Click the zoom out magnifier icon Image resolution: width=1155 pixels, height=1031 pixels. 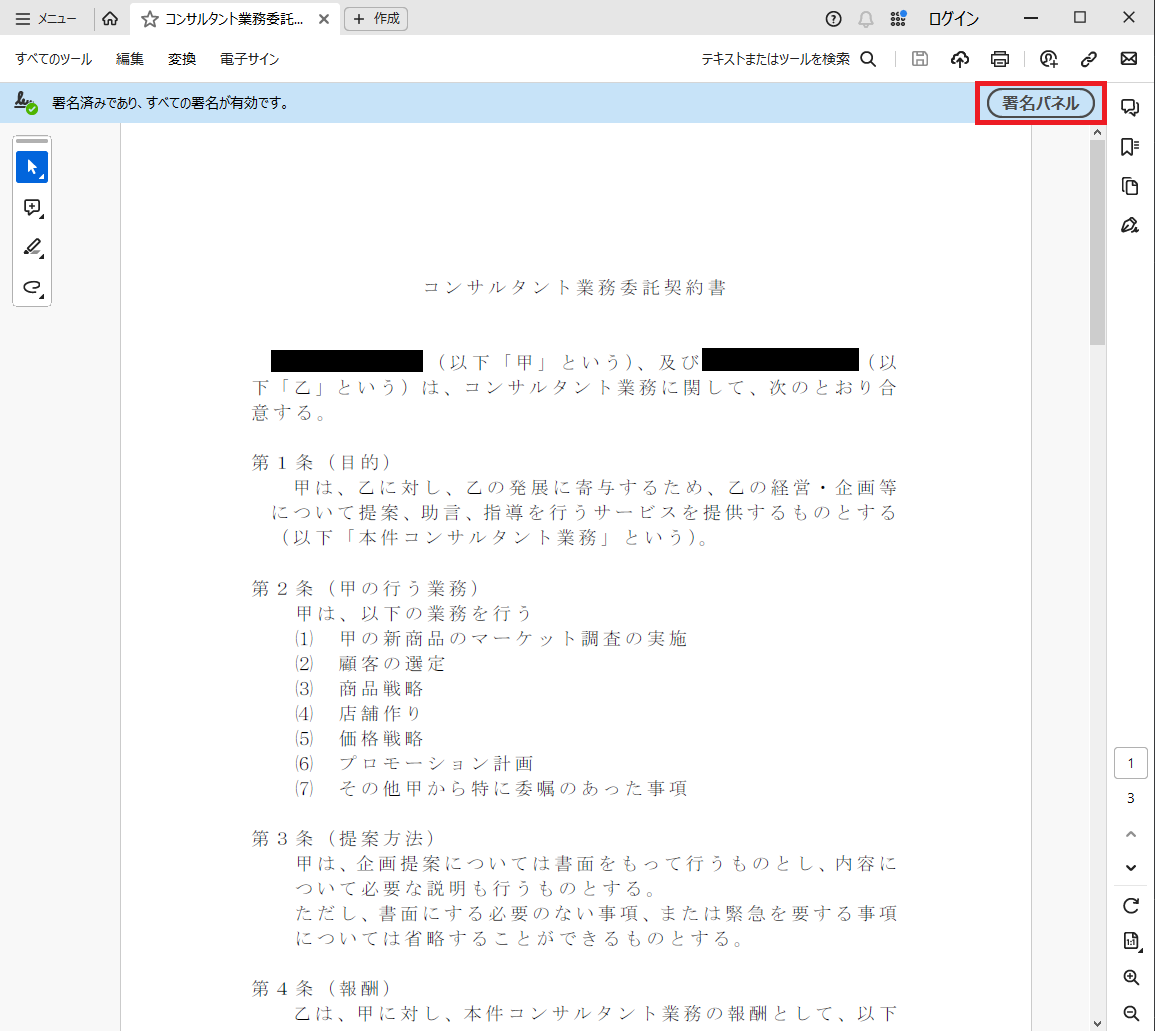[1131, 1013]
